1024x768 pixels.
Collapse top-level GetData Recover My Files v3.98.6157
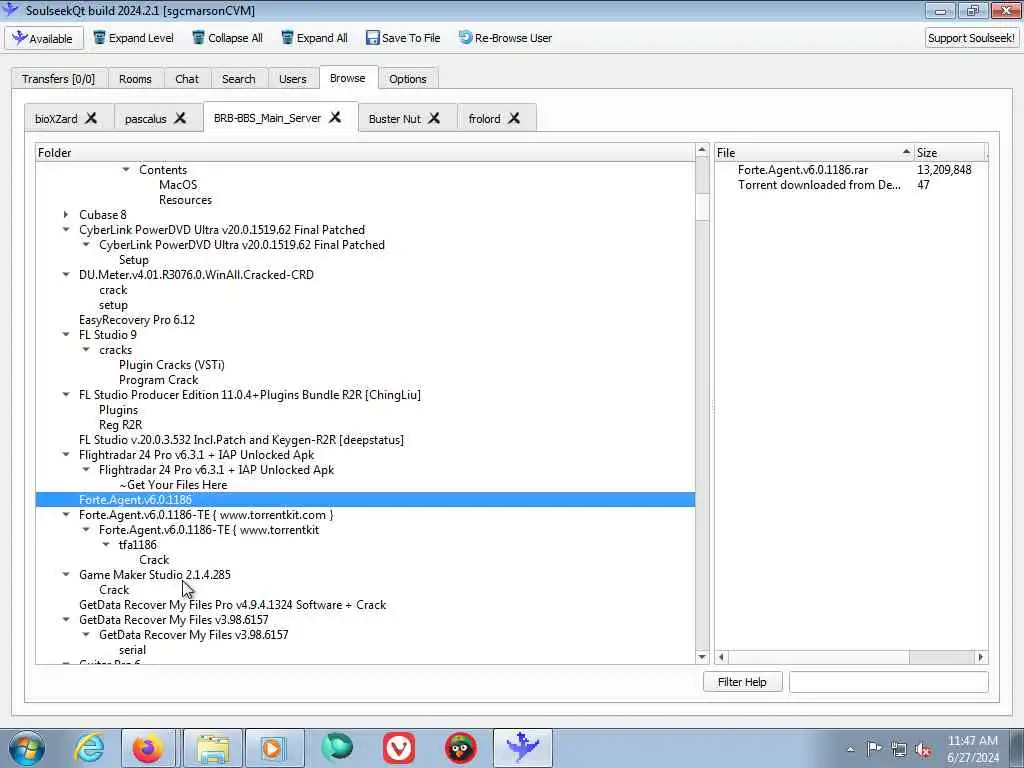(65, 620)
